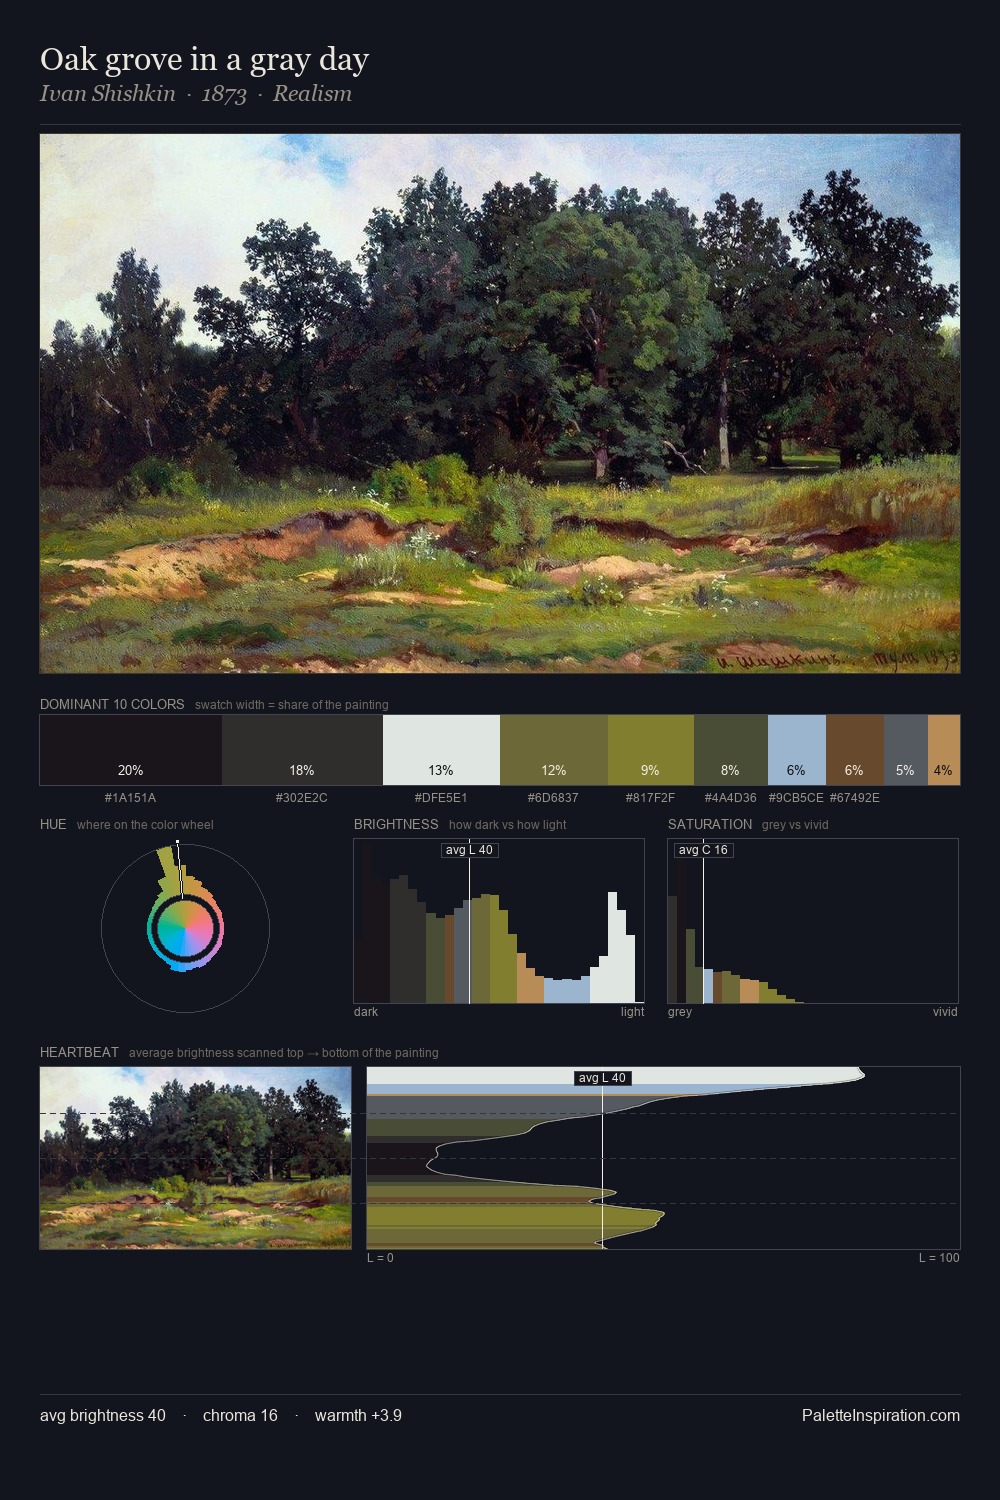Open the PaletteInspiration.com link
Viewport: 1000px width, 1500px height.
(x=881, y=1415)
